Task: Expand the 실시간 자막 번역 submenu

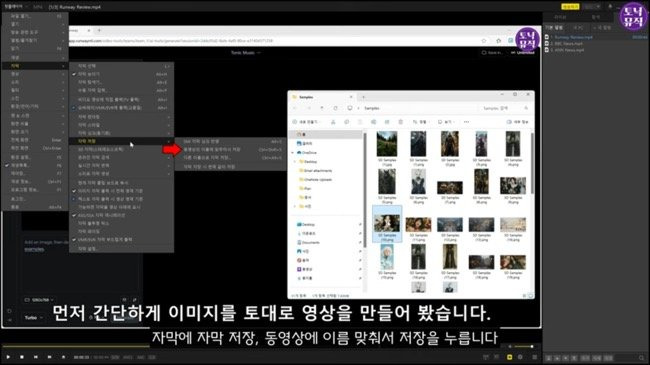Action: click(x=121, y=165)
